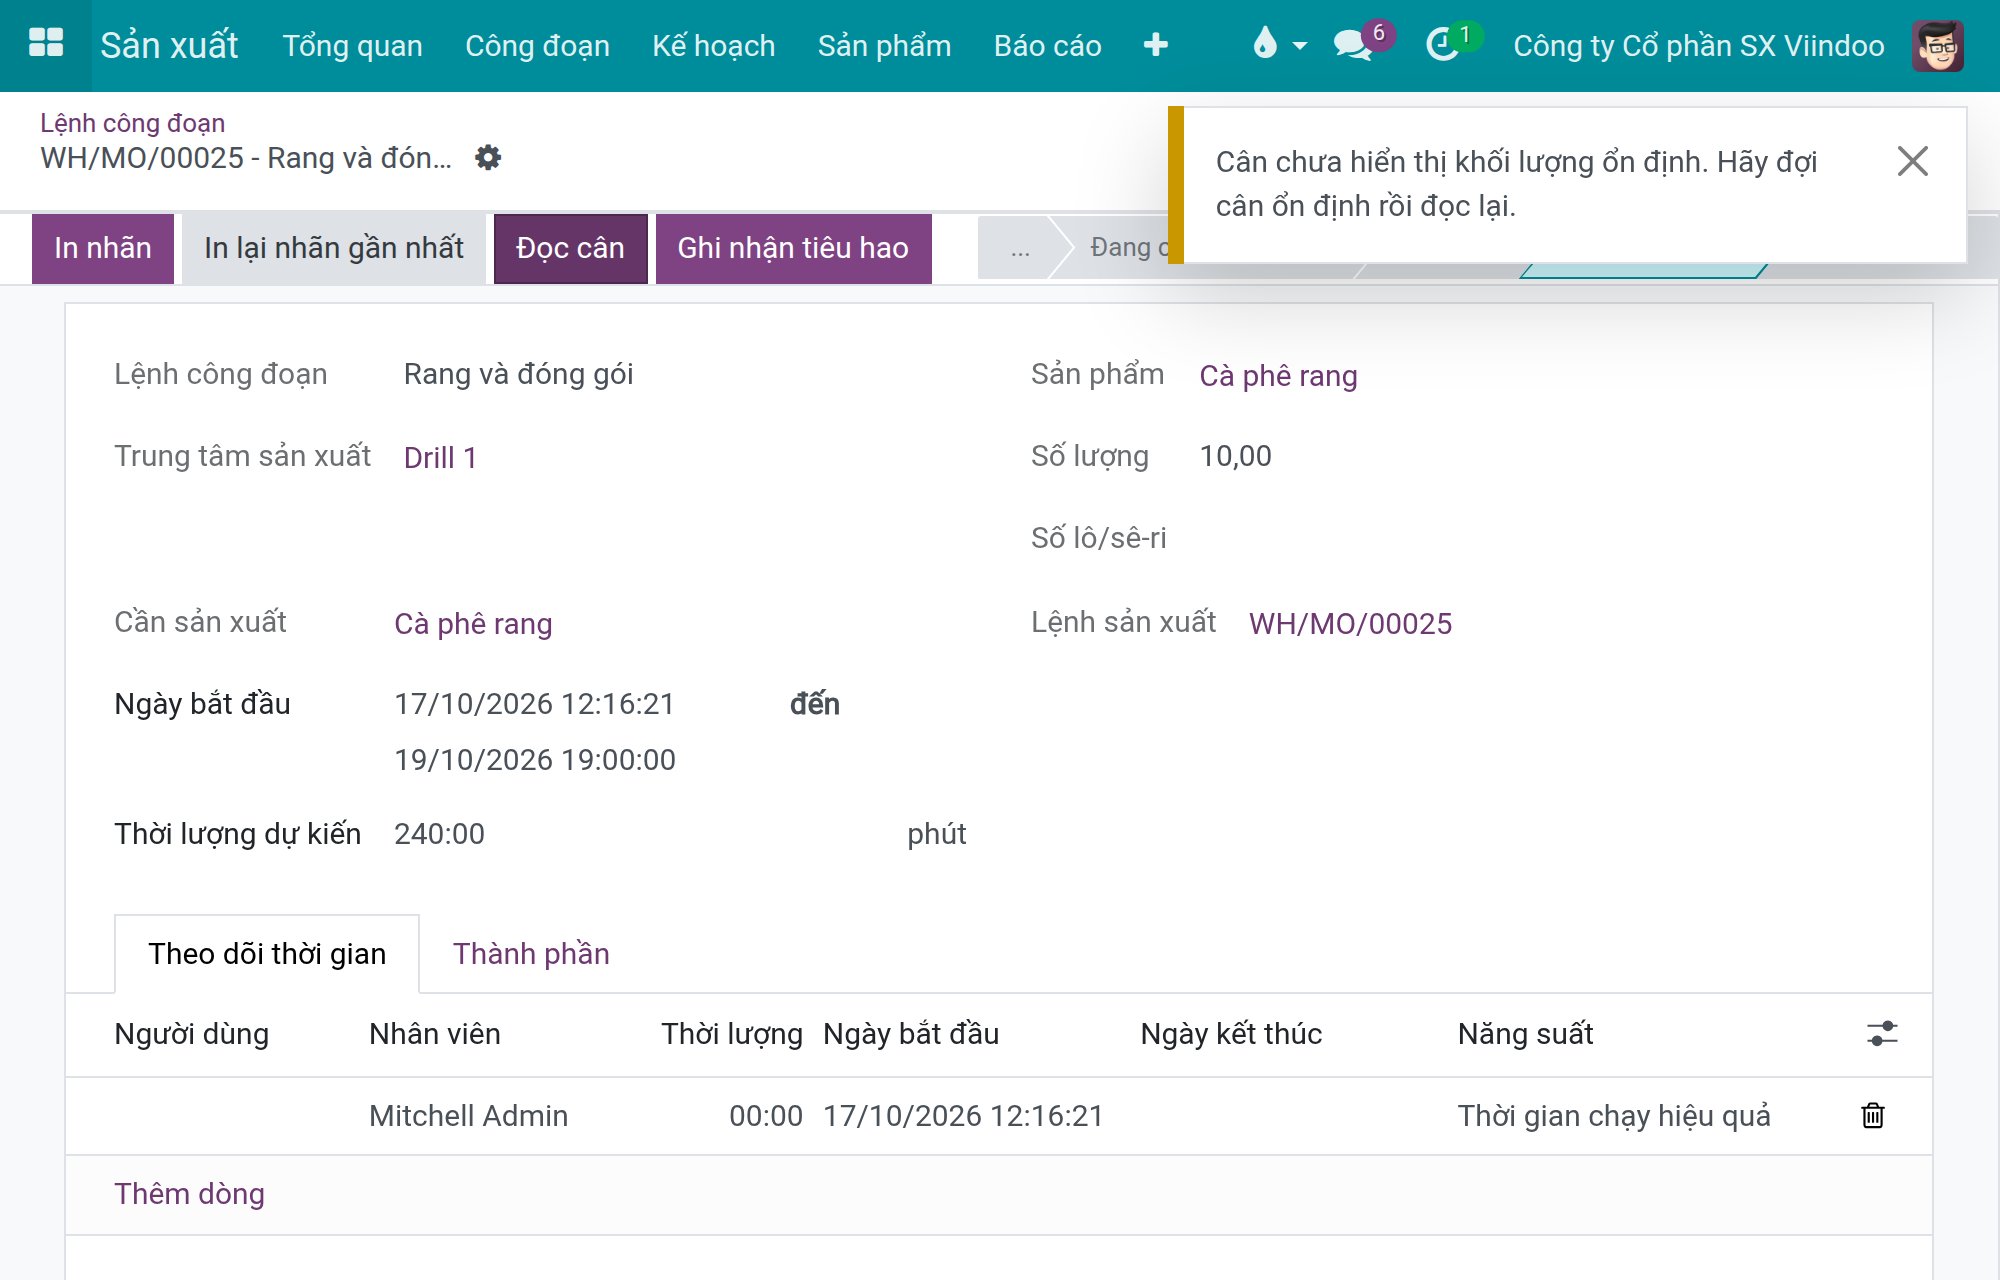Switch to the Thành phần tab
This screenshot has height=1280, width=2000.
pyautogui.click(x=531, y=954)
